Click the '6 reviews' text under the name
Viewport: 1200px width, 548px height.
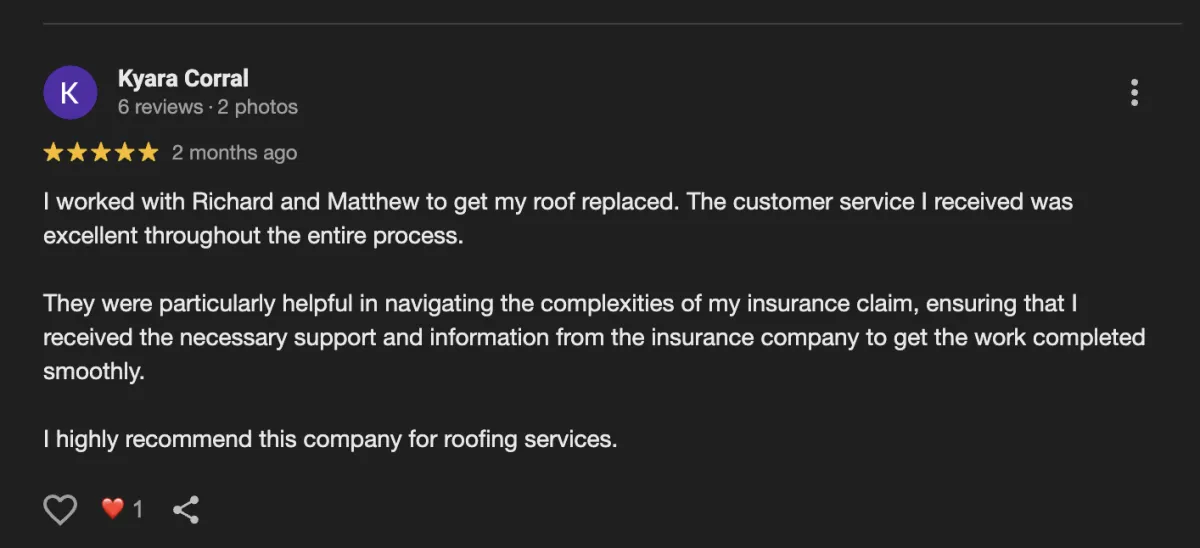(160, 106)
